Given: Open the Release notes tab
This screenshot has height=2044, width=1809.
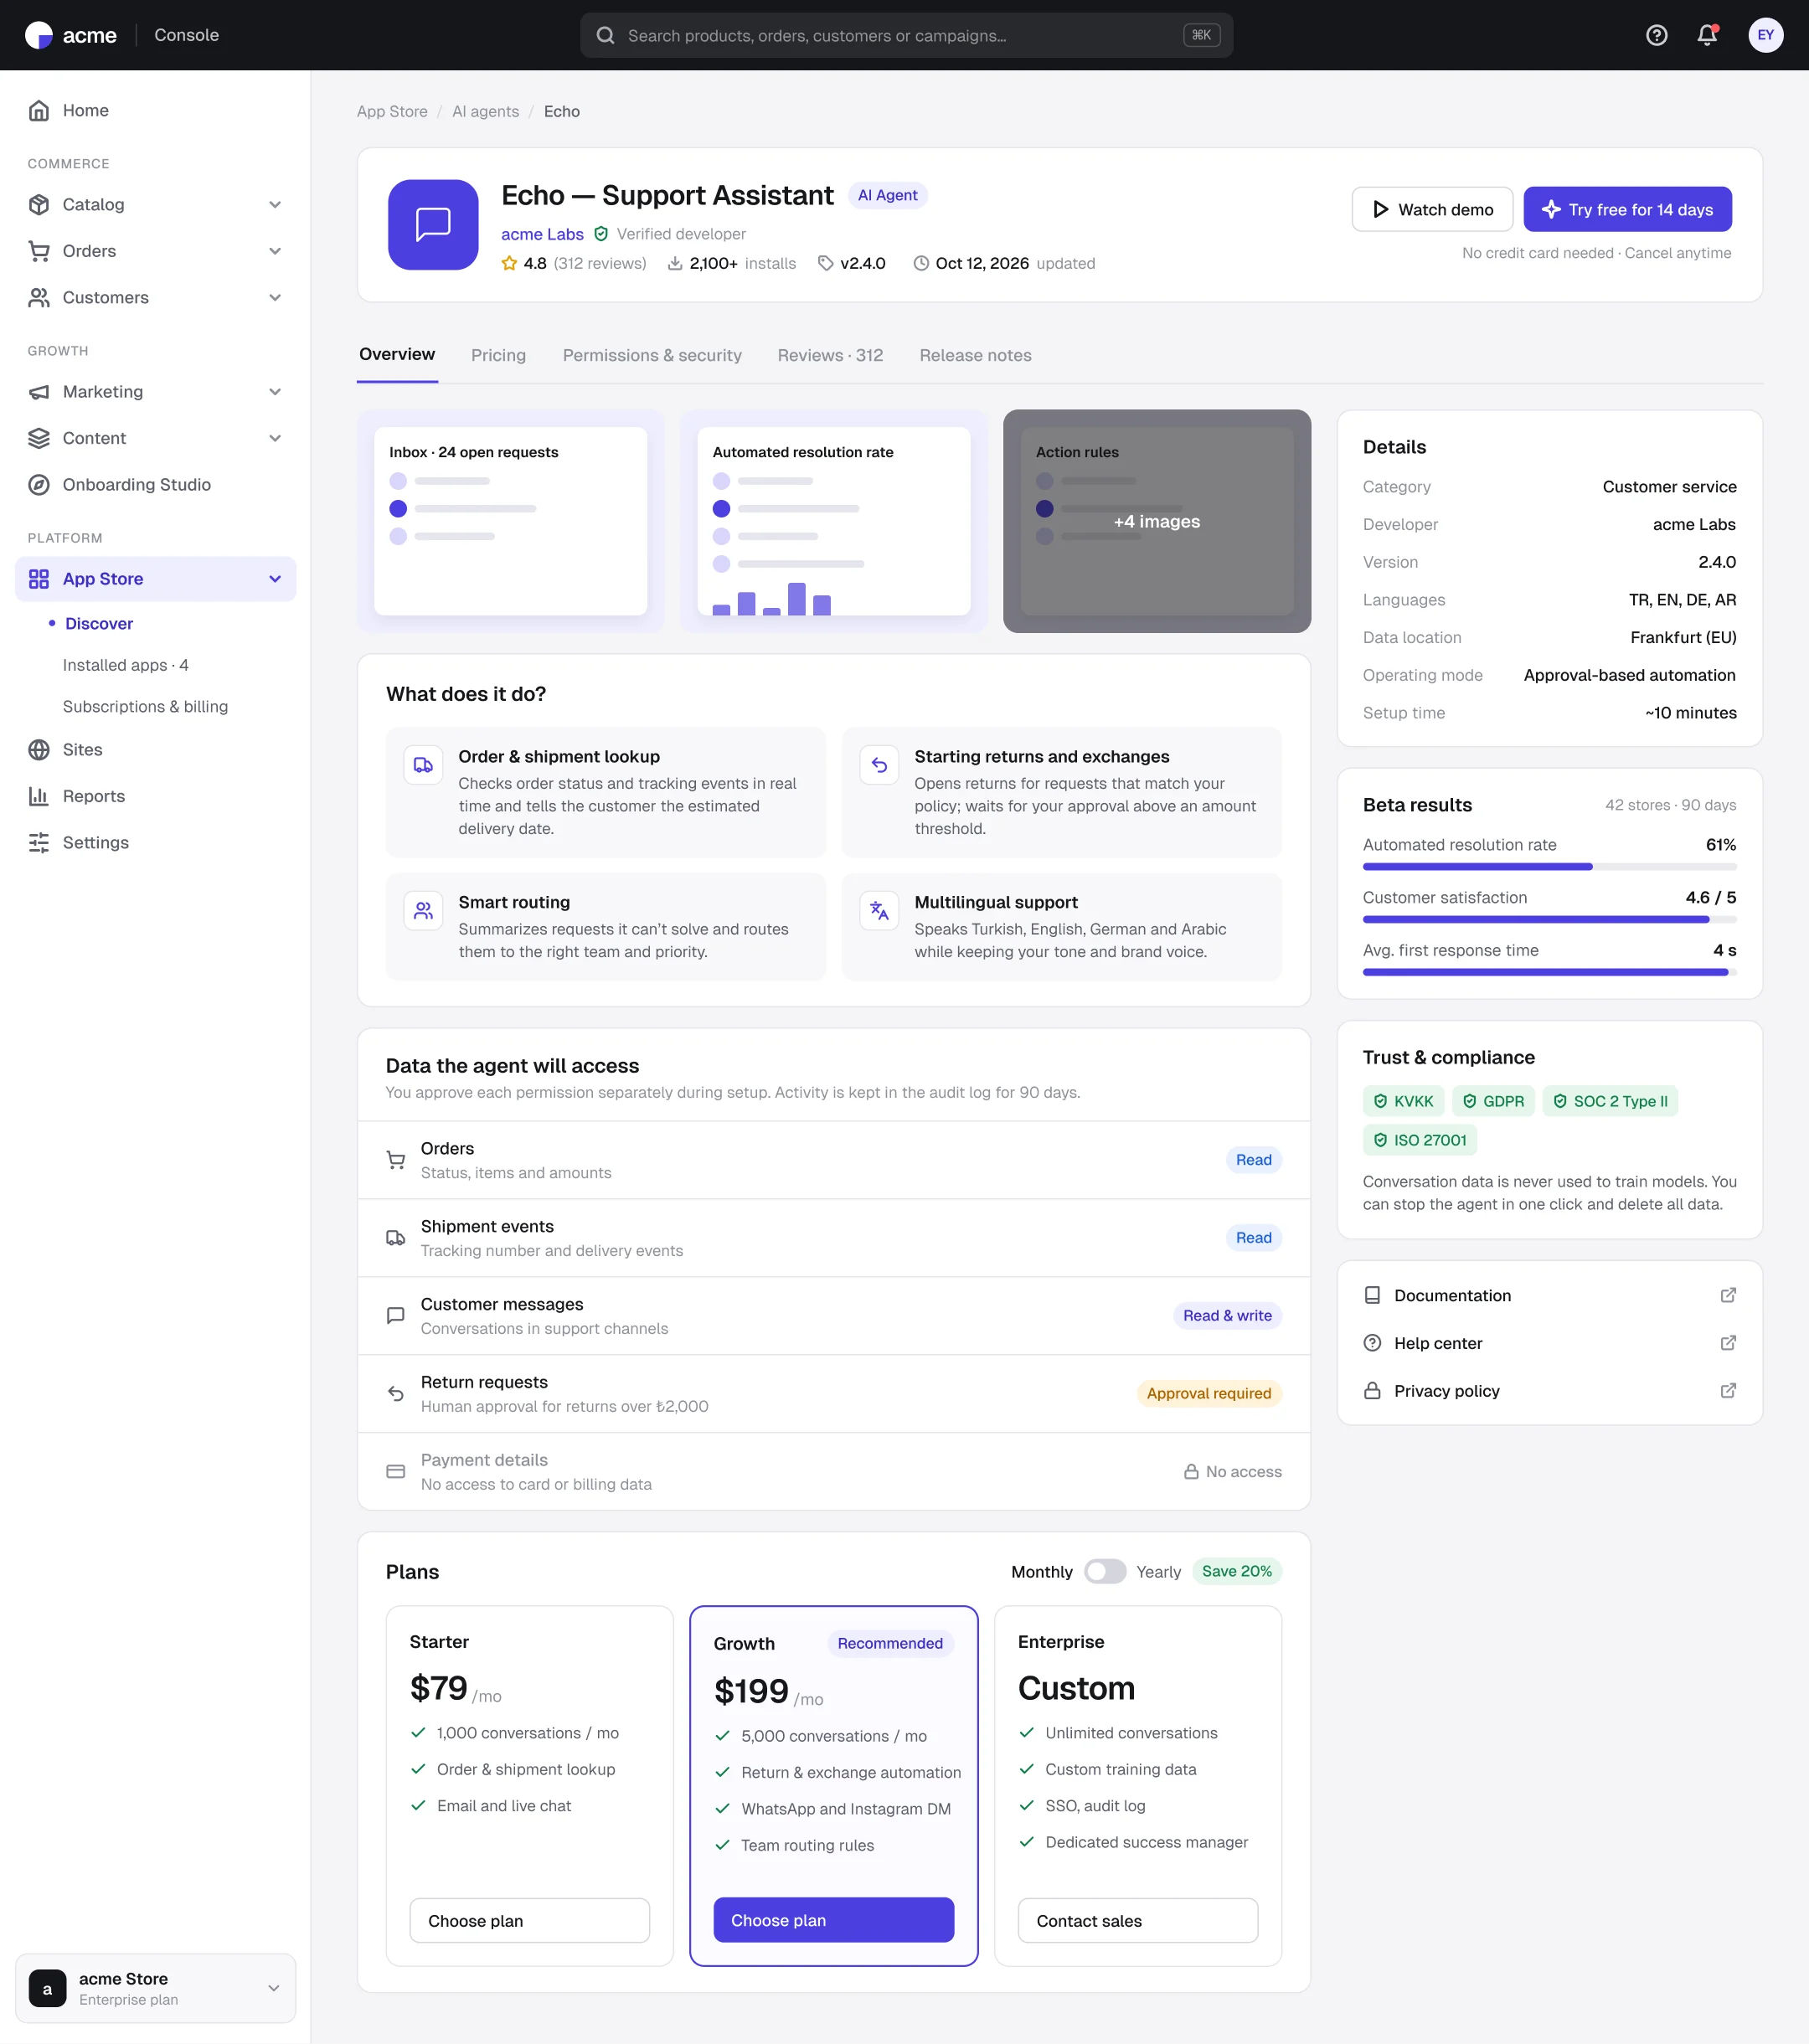Looking at the screenshot, I should pos(975,355).
